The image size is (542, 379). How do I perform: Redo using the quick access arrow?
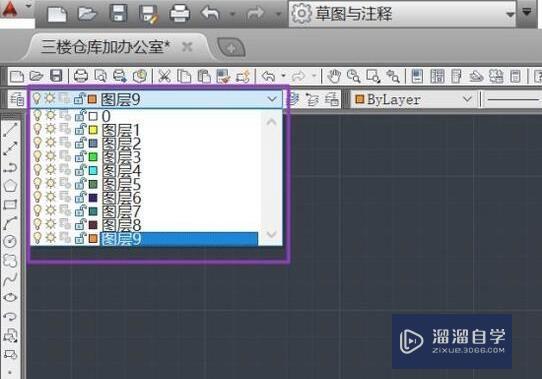[x=255, y=13]
